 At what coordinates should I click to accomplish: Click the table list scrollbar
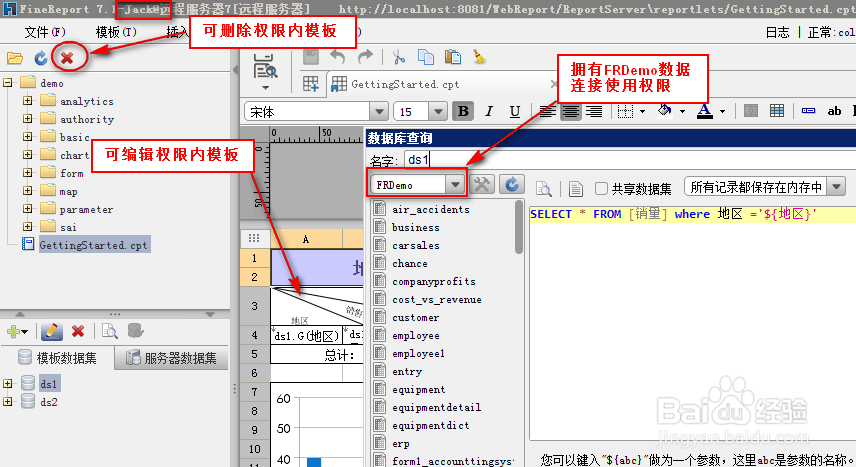(519, 227)
